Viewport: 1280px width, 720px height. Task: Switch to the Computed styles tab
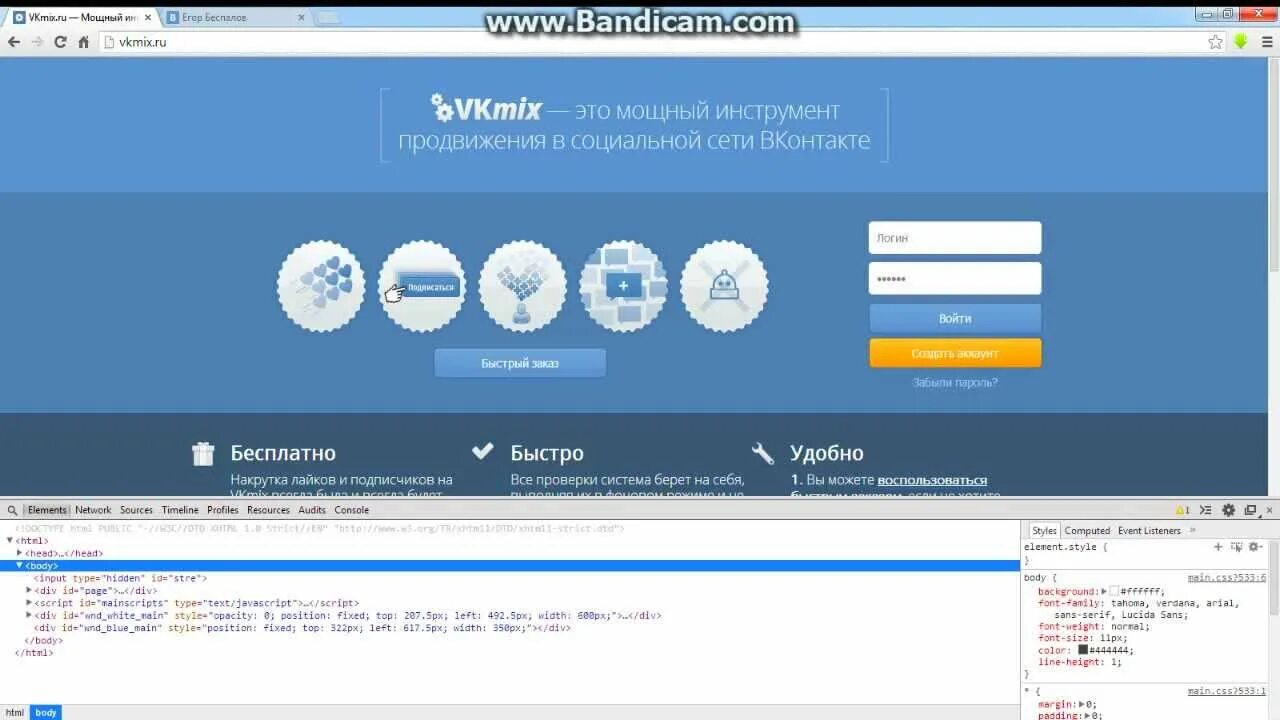[1087, 531]
